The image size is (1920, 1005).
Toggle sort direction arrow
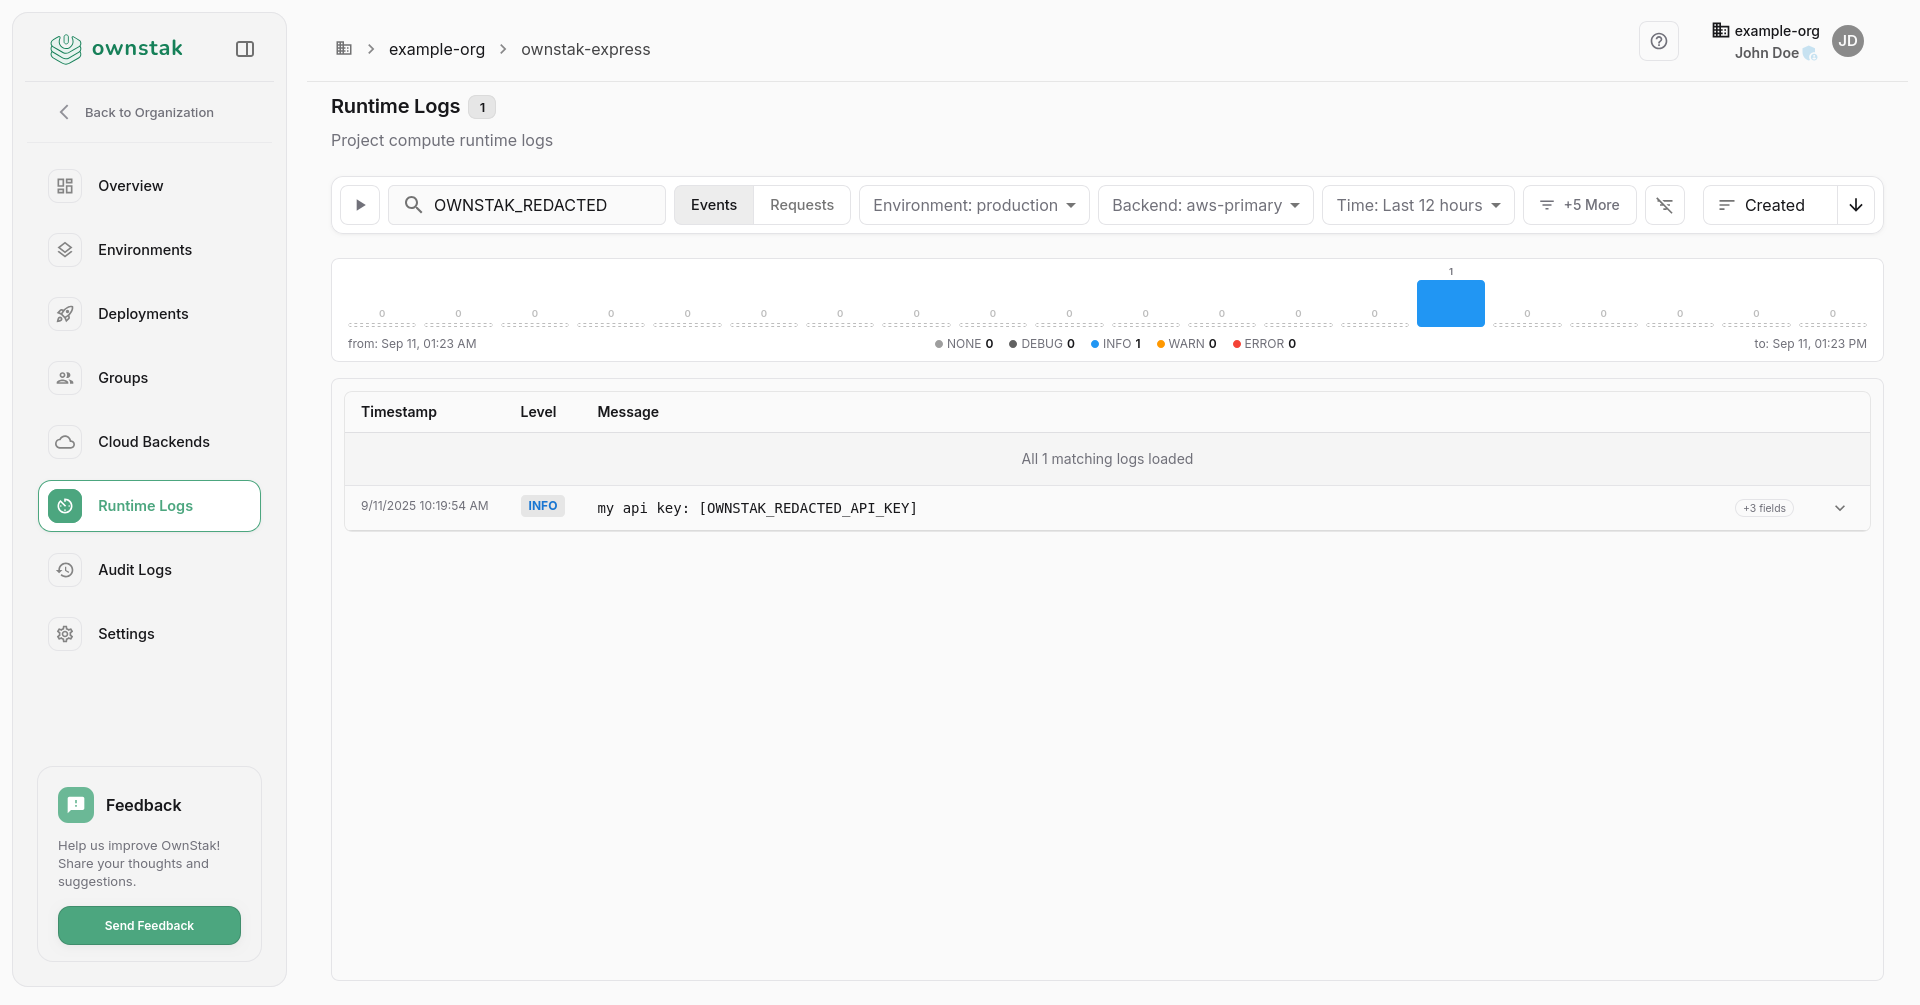coord(1856,205)
